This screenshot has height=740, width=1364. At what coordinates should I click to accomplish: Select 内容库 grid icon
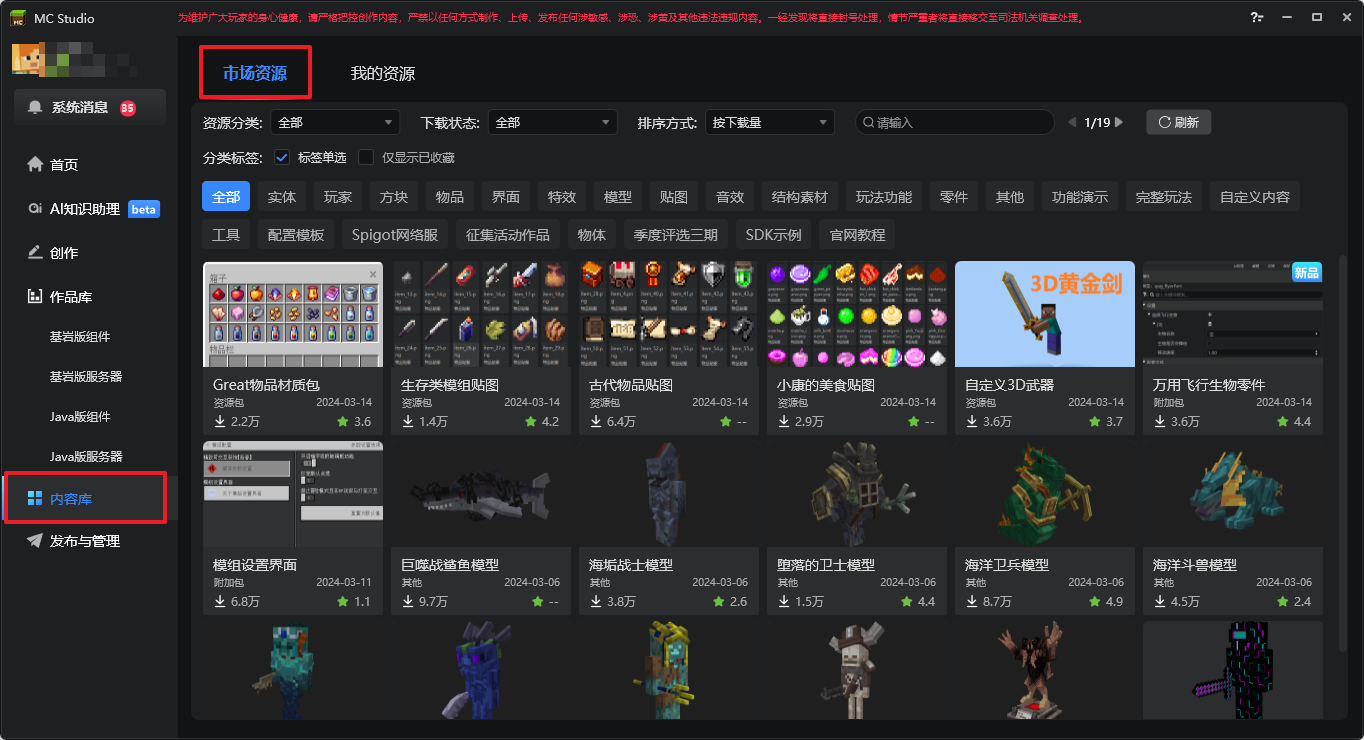click(x=35, y=498)
